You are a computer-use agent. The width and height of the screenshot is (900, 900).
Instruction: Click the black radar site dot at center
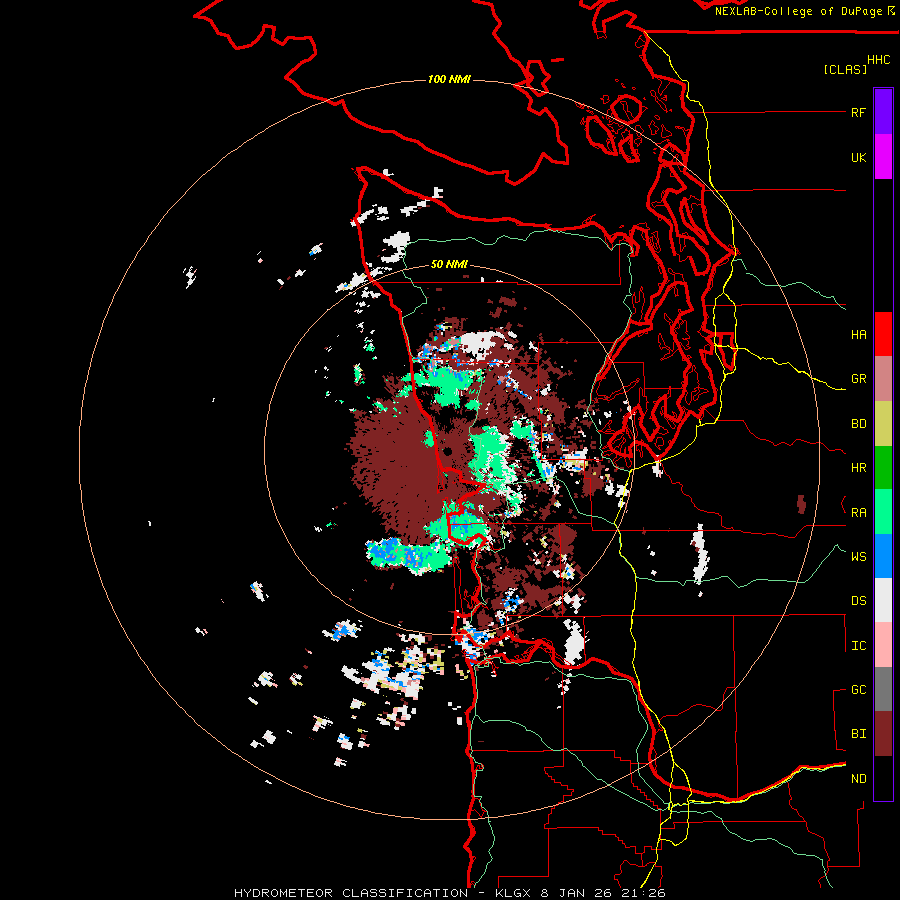point(448,450)
